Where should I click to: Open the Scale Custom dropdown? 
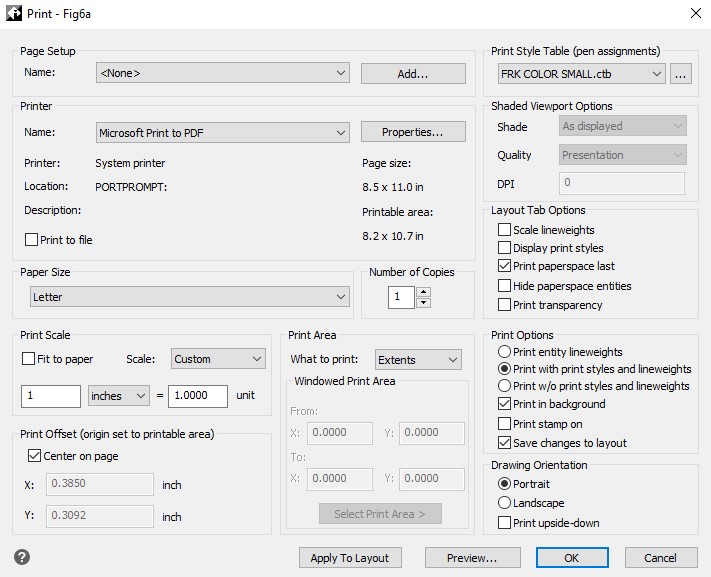click(218, 359)
